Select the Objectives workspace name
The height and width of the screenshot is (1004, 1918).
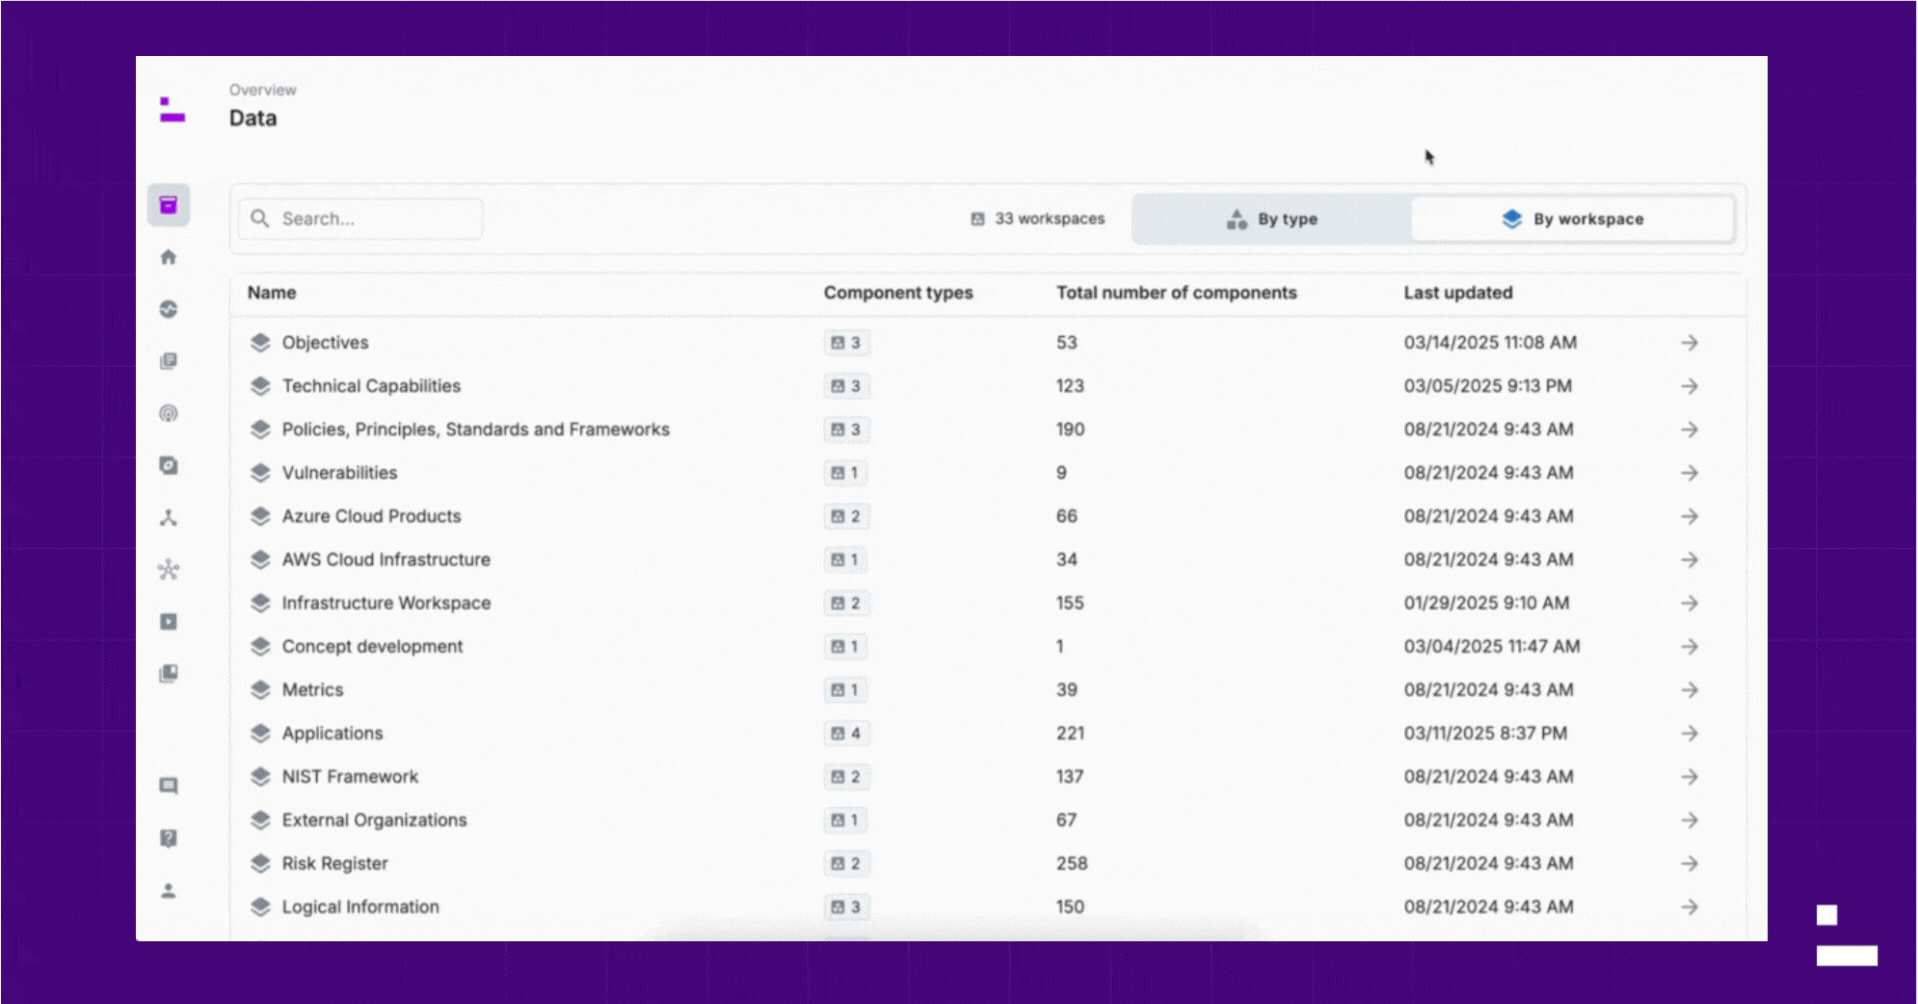[325, 343]
